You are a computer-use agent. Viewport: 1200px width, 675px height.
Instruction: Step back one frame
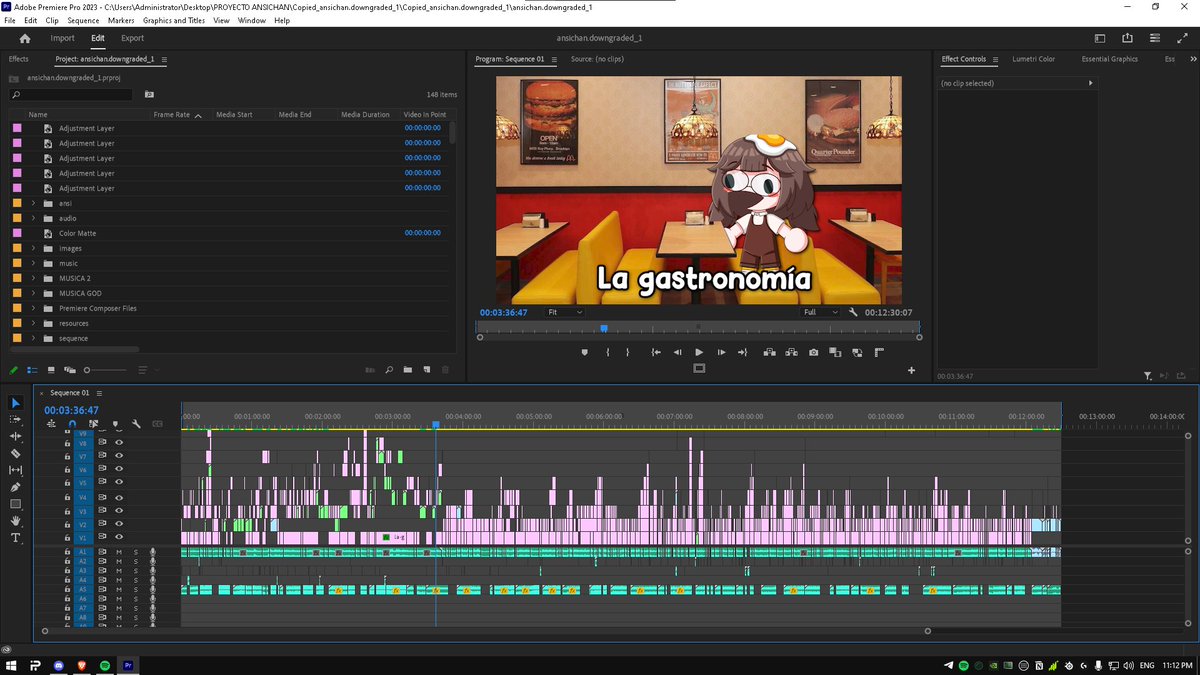point(677,352)
